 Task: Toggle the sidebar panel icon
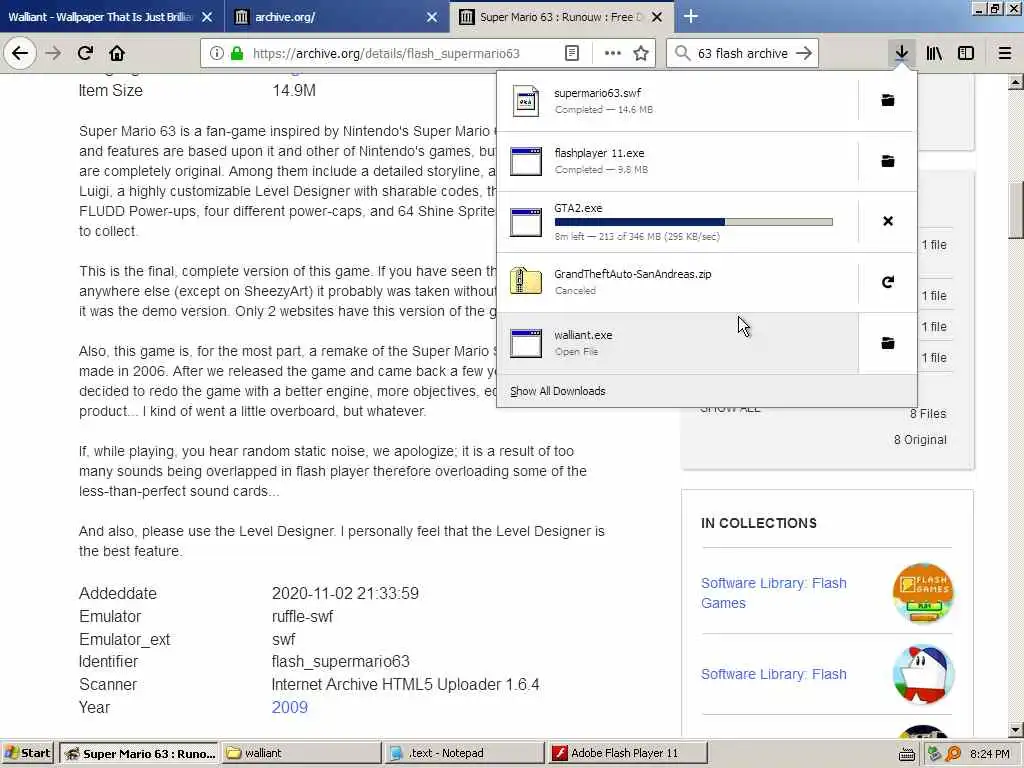coord(966,53)
